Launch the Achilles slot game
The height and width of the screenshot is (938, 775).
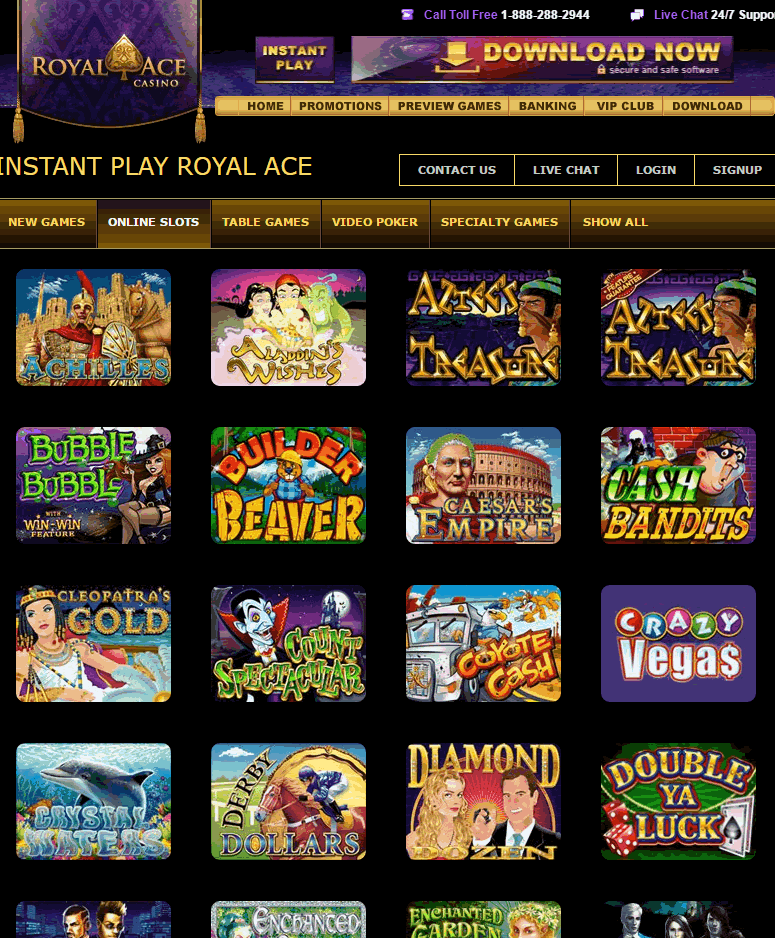(x=93, y=327)
